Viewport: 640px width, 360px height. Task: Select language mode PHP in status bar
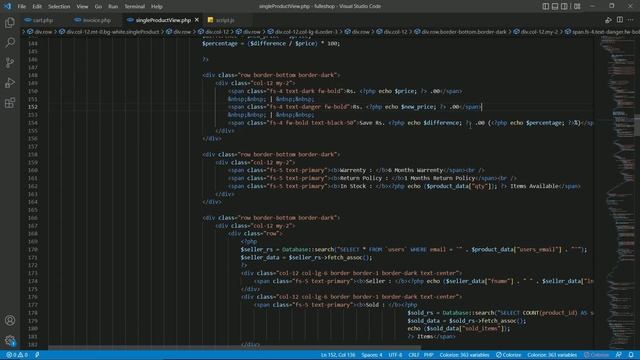click(428, 355)
